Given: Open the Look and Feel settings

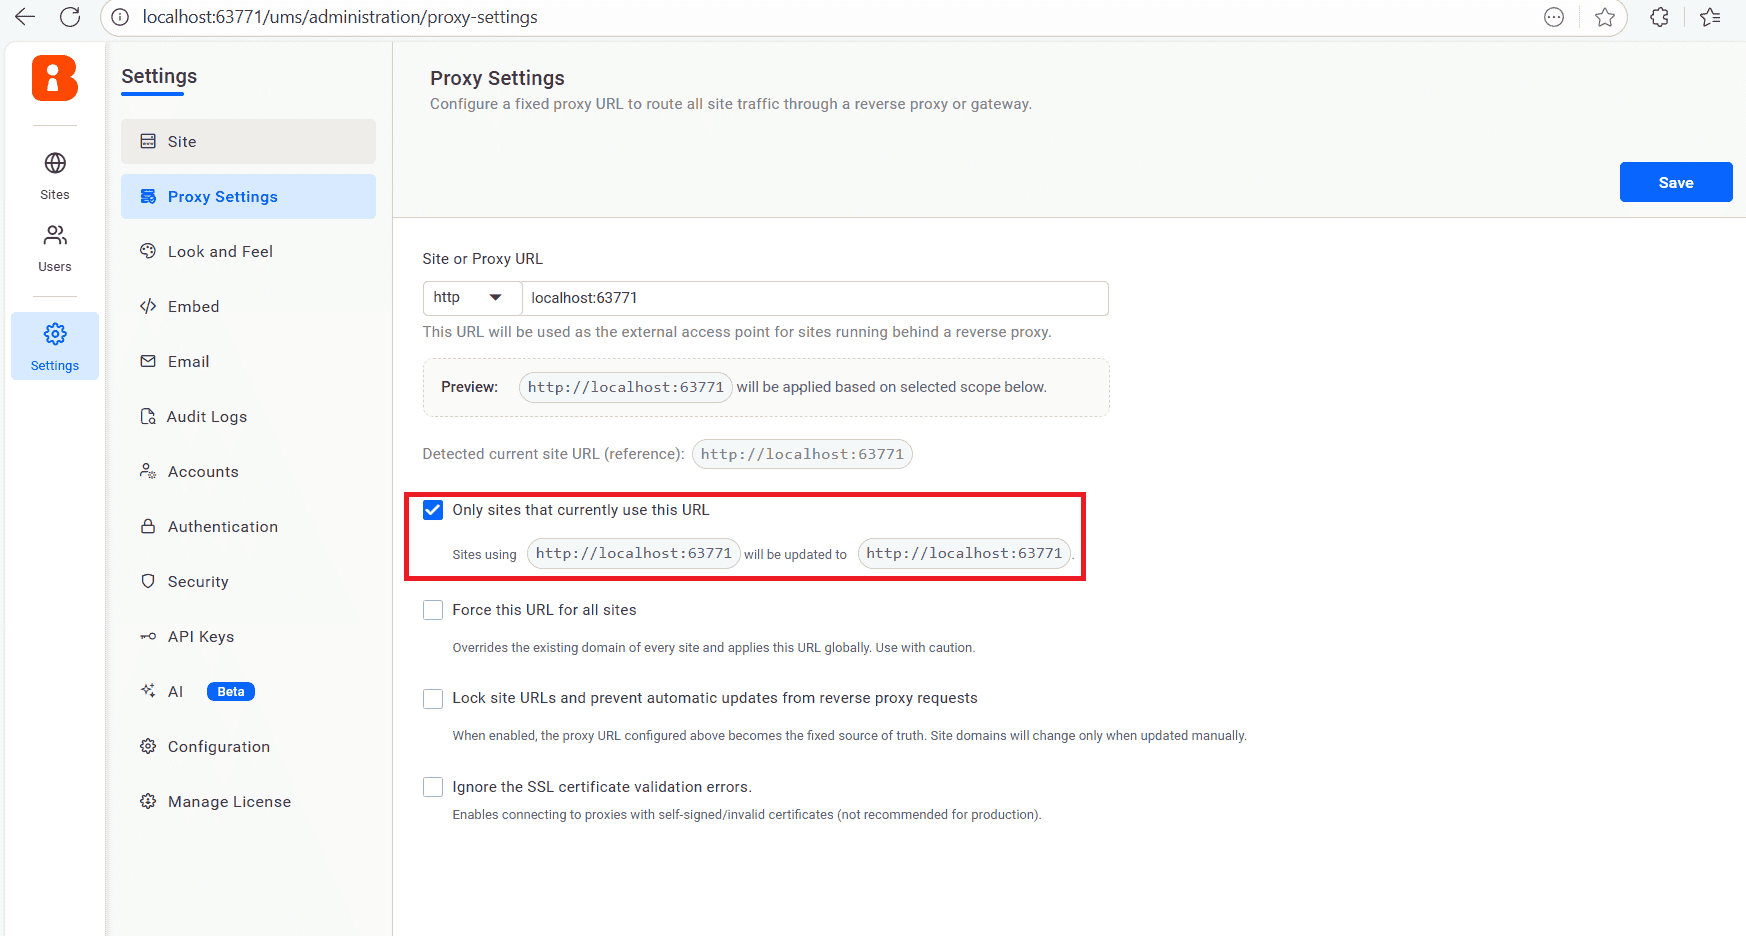Looking at the screenshot, I should tap(220, 252).
